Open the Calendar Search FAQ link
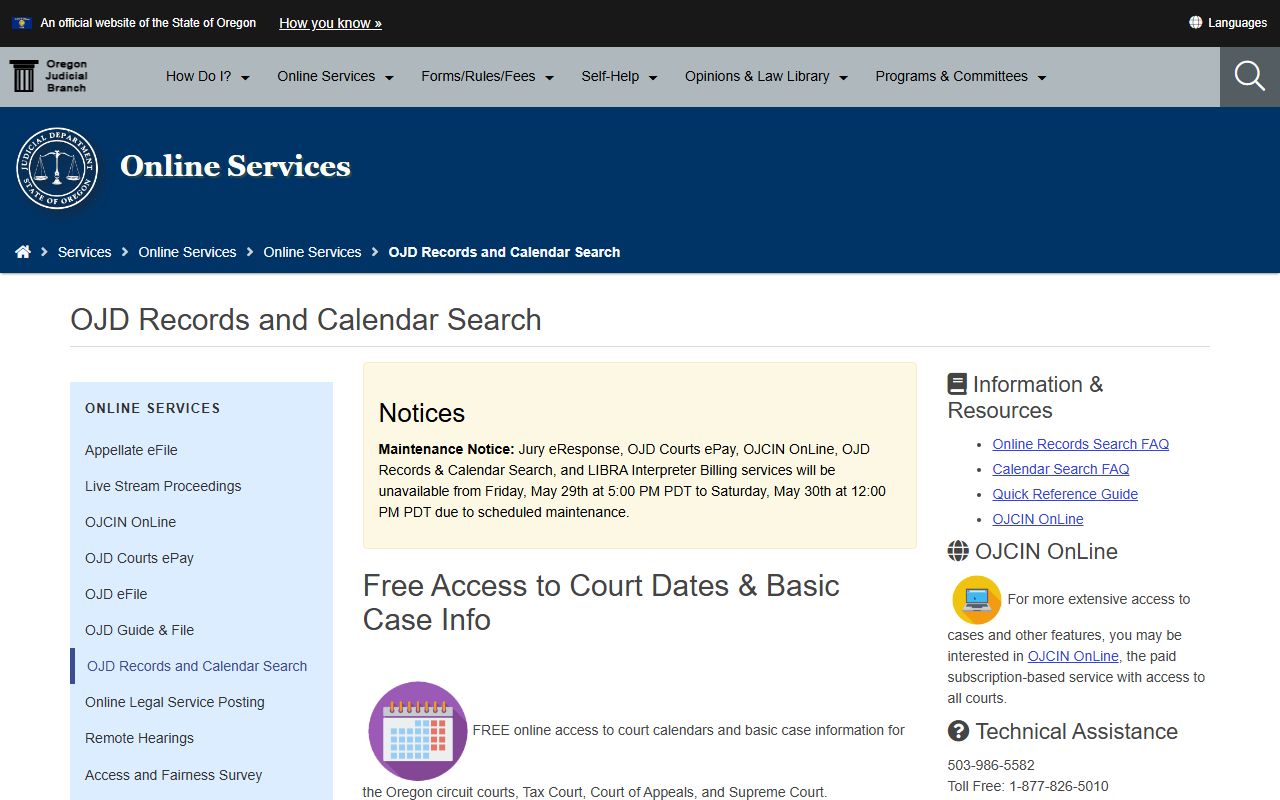Viewport: 1280px width, 800px height. [1060, 469]
